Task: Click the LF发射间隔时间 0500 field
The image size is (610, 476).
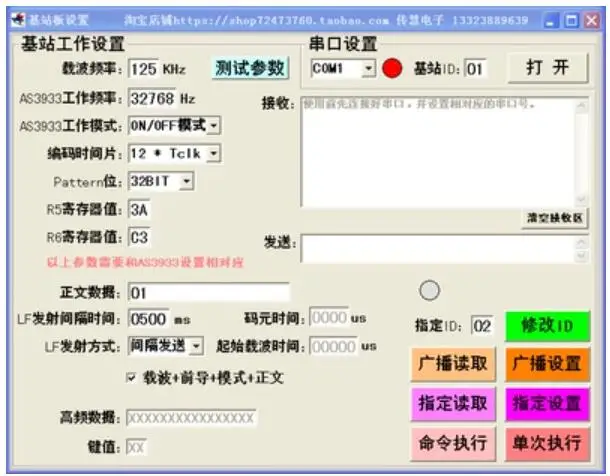Action: point(149,319)
